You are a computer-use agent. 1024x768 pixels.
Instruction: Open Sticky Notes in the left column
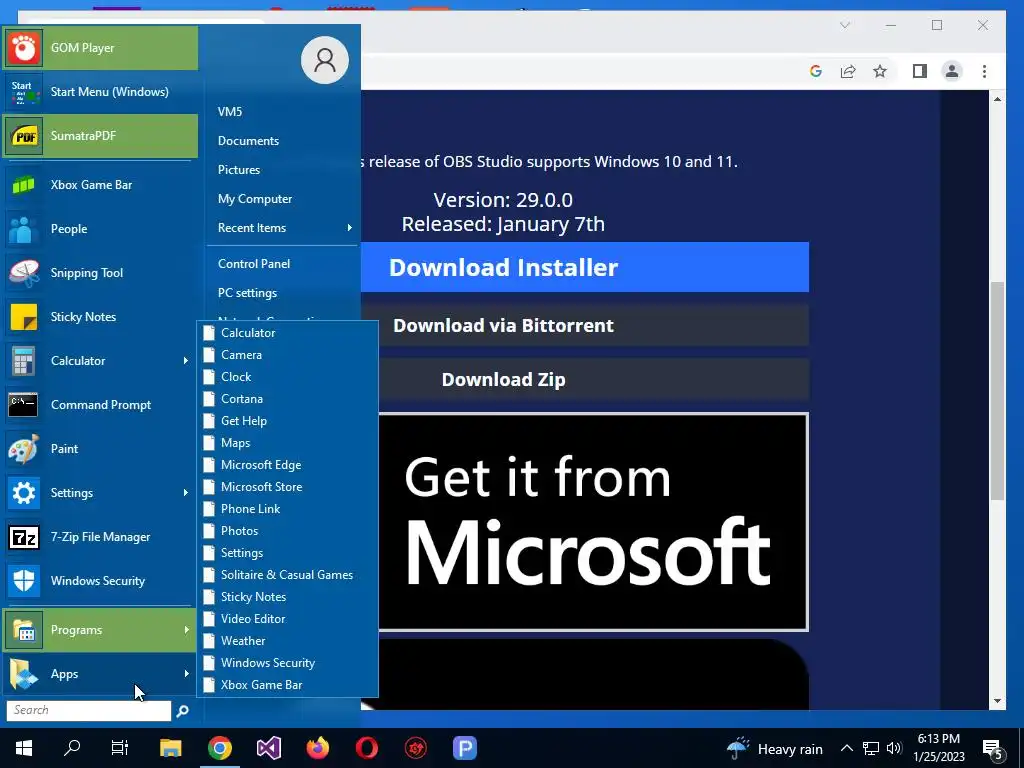(x=100, y=317)
